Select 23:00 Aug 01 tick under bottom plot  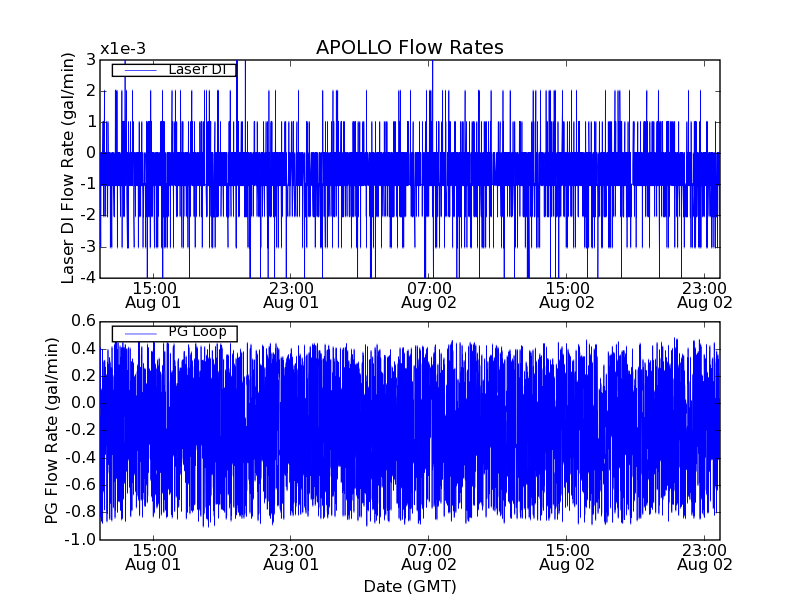point(291,557)
